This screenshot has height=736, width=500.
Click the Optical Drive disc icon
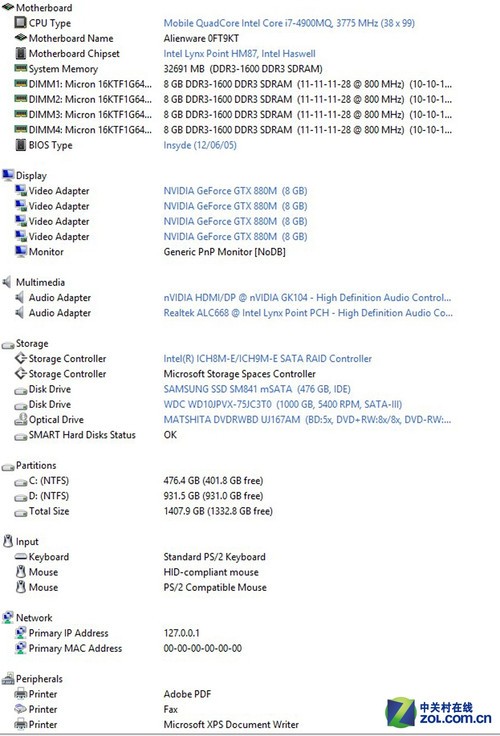coord(20,419)
